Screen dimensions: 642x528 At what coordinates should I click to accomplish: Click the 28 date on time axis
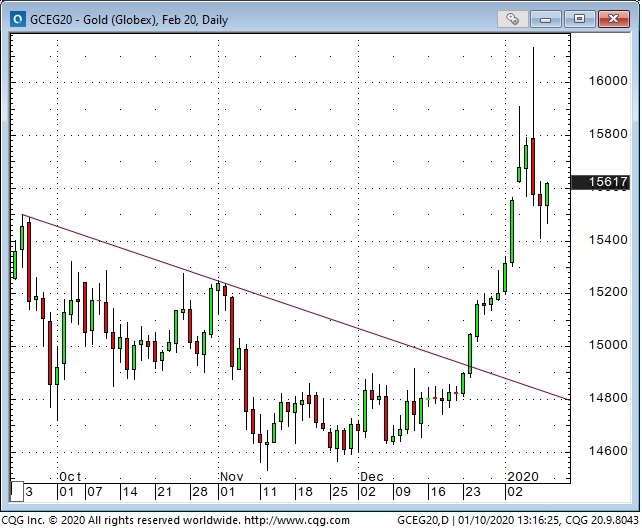(x=200, y=492)
